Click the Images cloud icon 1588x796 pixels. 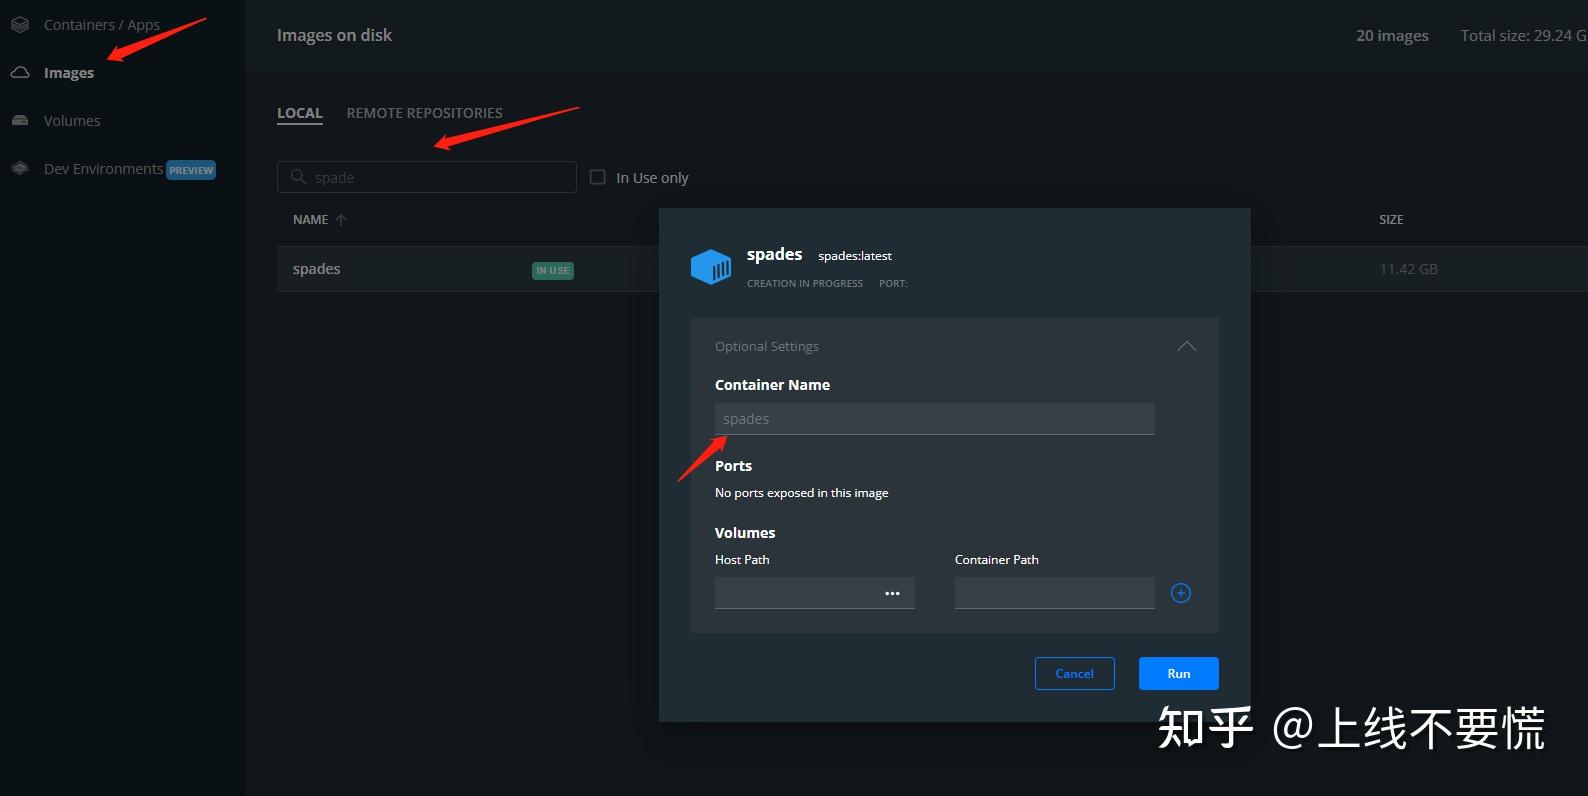20,73
